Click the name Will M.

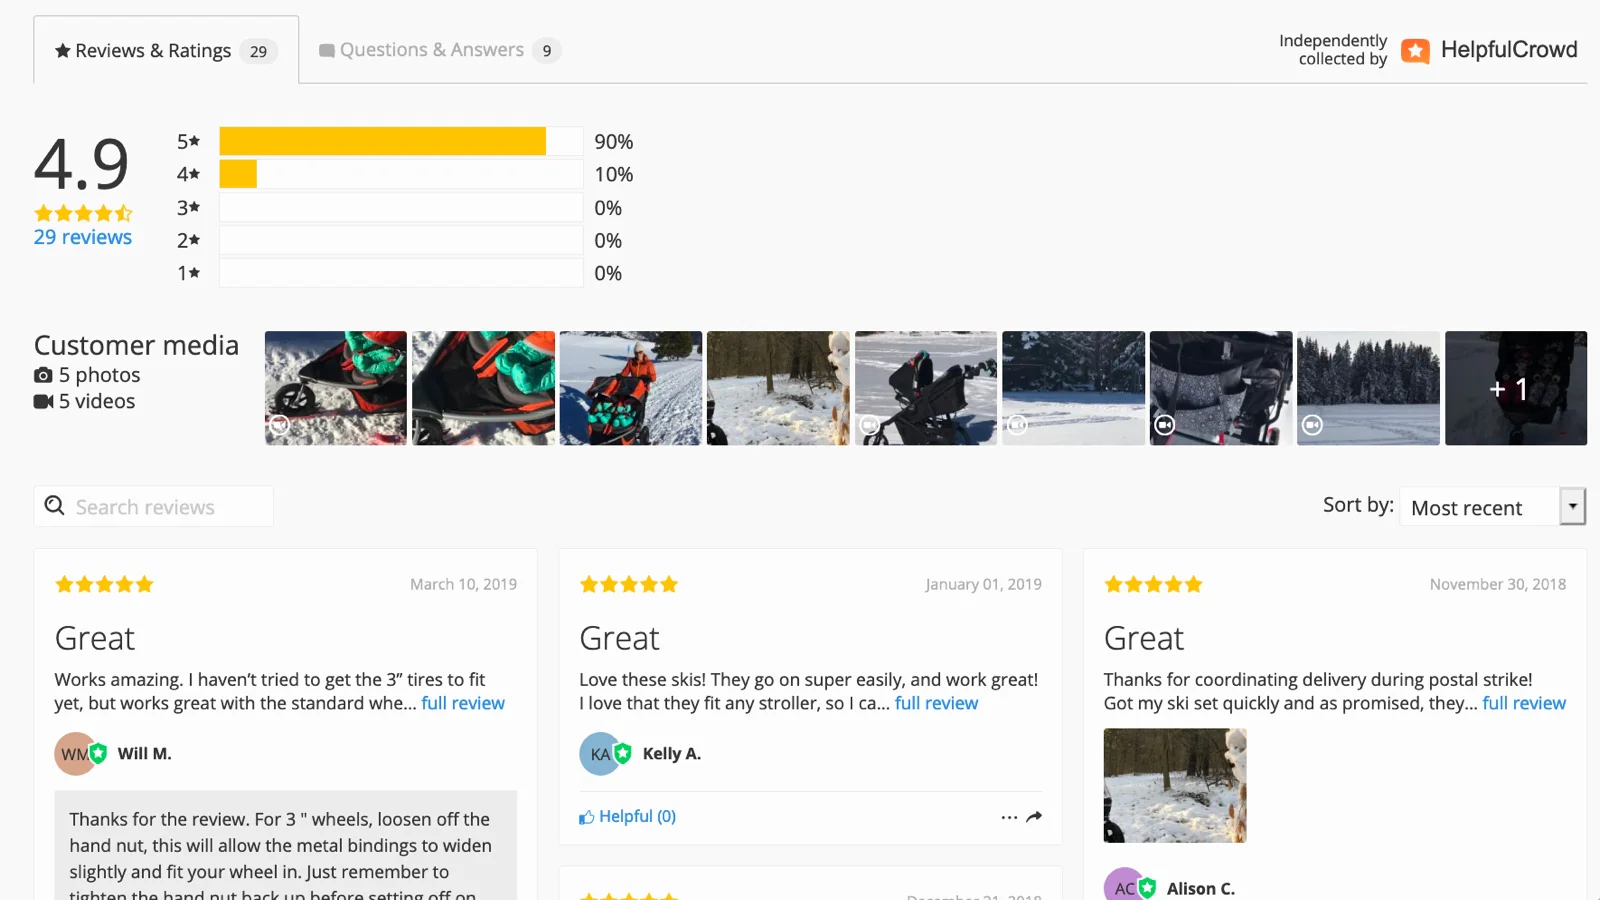145,754
